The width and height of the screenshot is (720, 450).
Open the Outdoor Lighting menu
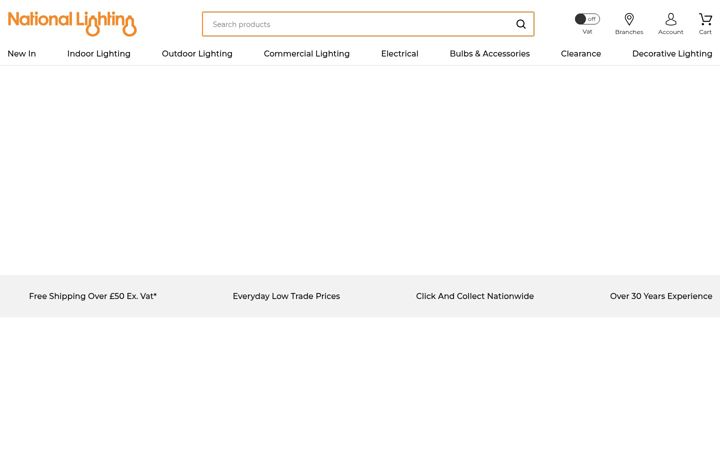pyautogui.click(x=197, y=54)
